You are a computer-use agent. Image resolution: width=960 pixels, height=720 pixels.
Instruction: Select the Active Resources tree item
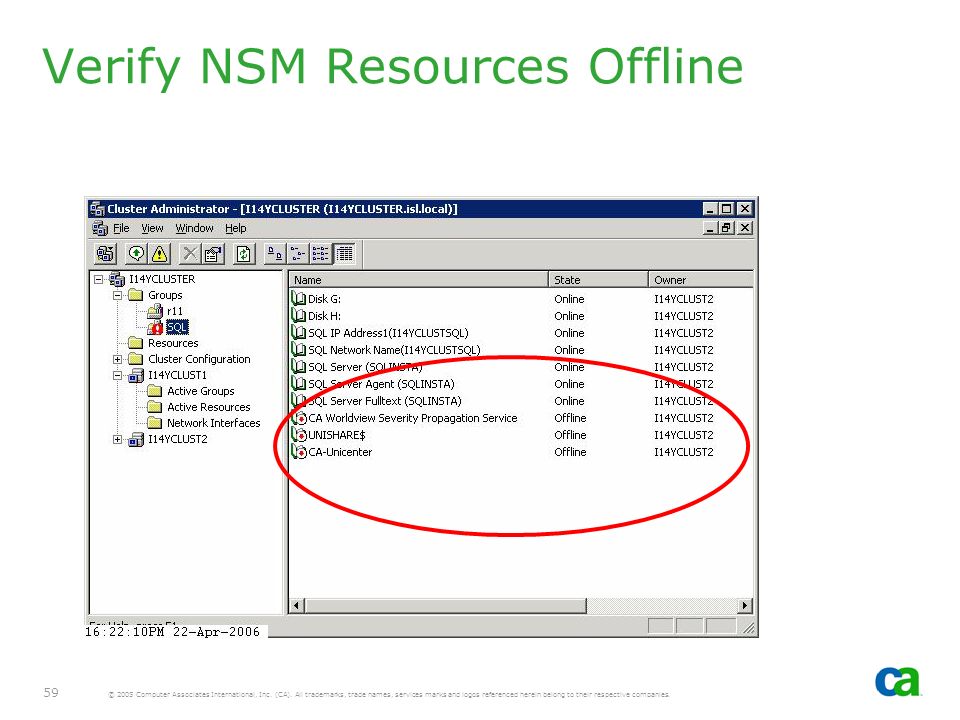coord(209,407)
